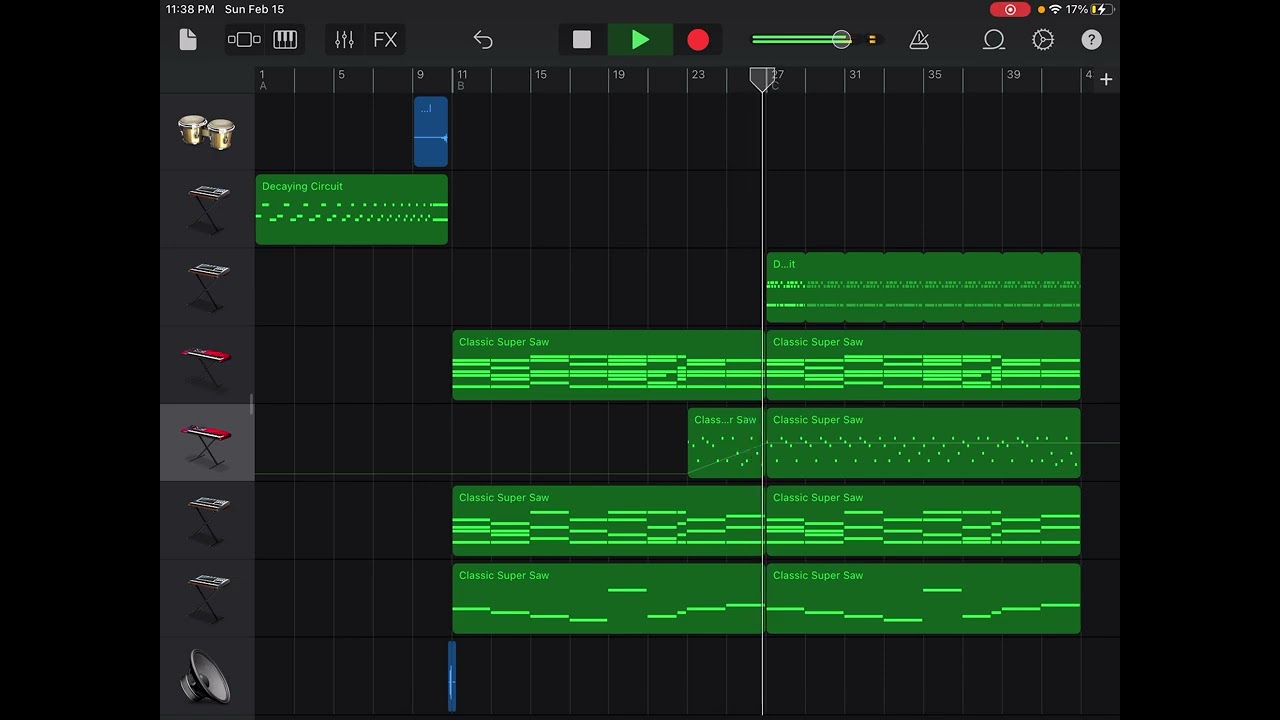The height and width of the screenshot is (720, 1280).
Task: Open song settings gear
Action: [1043, 40]
